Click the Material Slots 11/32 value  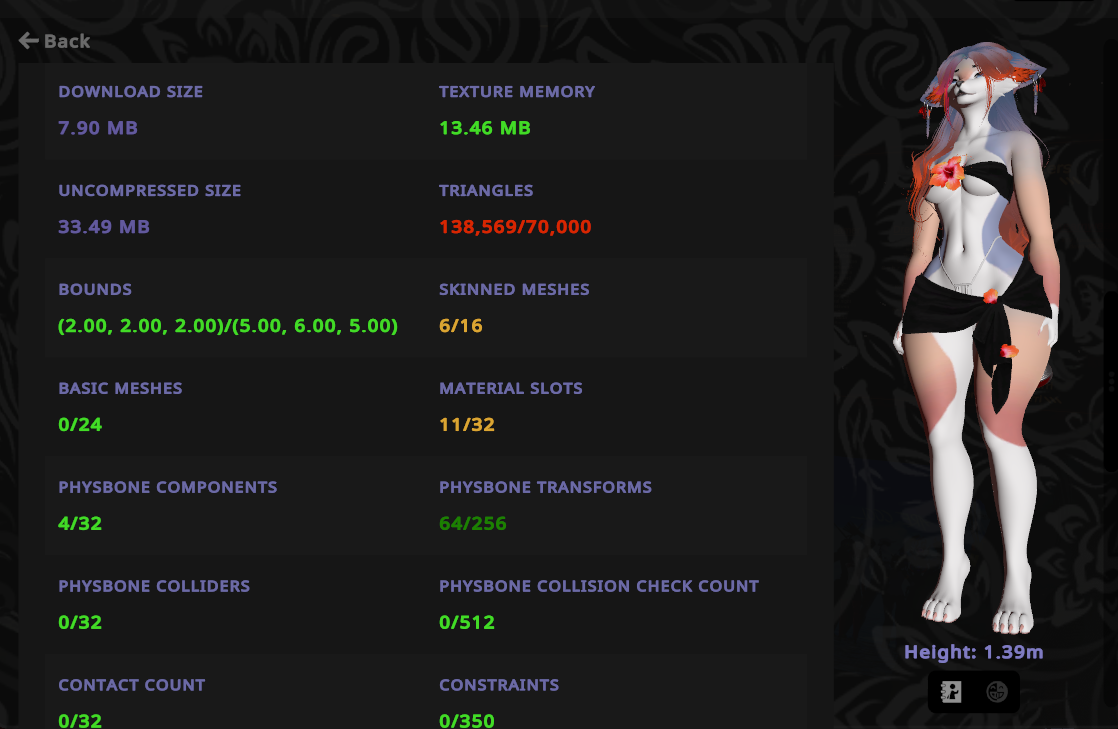tap(467, 424)
